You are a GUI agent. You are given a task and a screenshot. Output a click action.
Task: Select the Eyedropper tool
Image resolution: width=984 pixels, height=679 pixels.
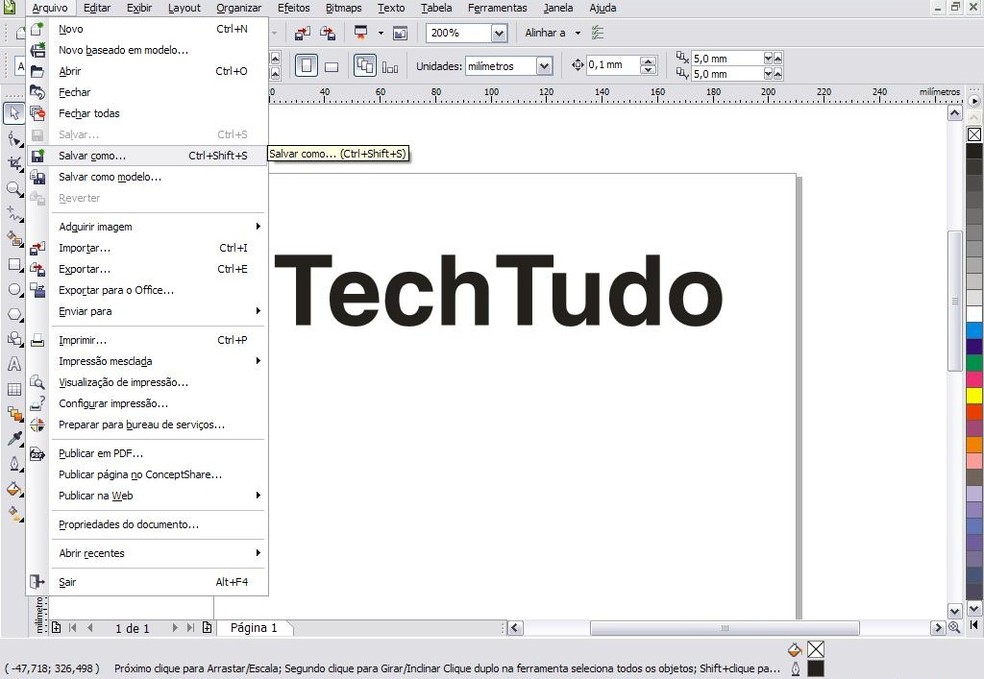tap(14, 439)
